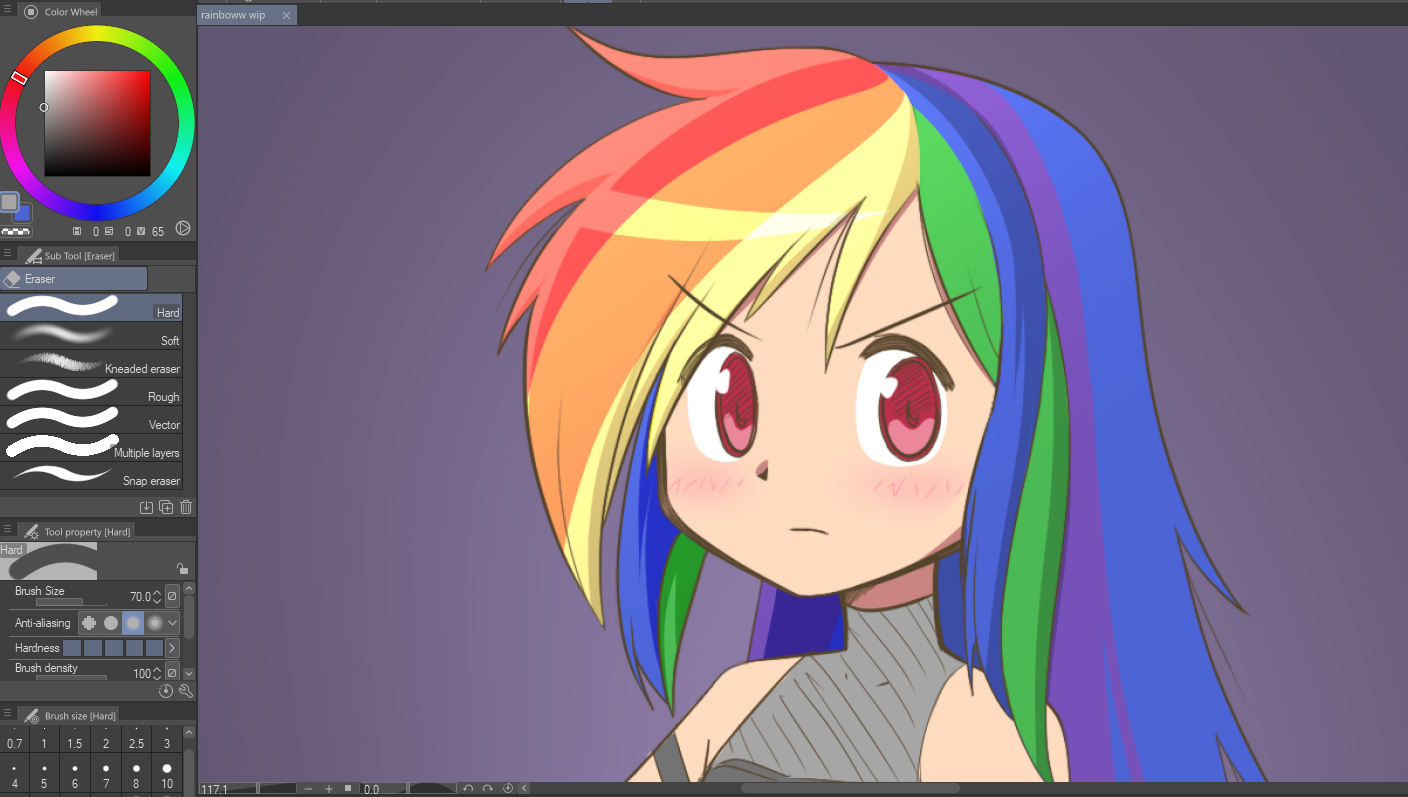Pick the Multiple layers eraser
This screenshot has width=1408, height=797.
[x=91, y=447]
